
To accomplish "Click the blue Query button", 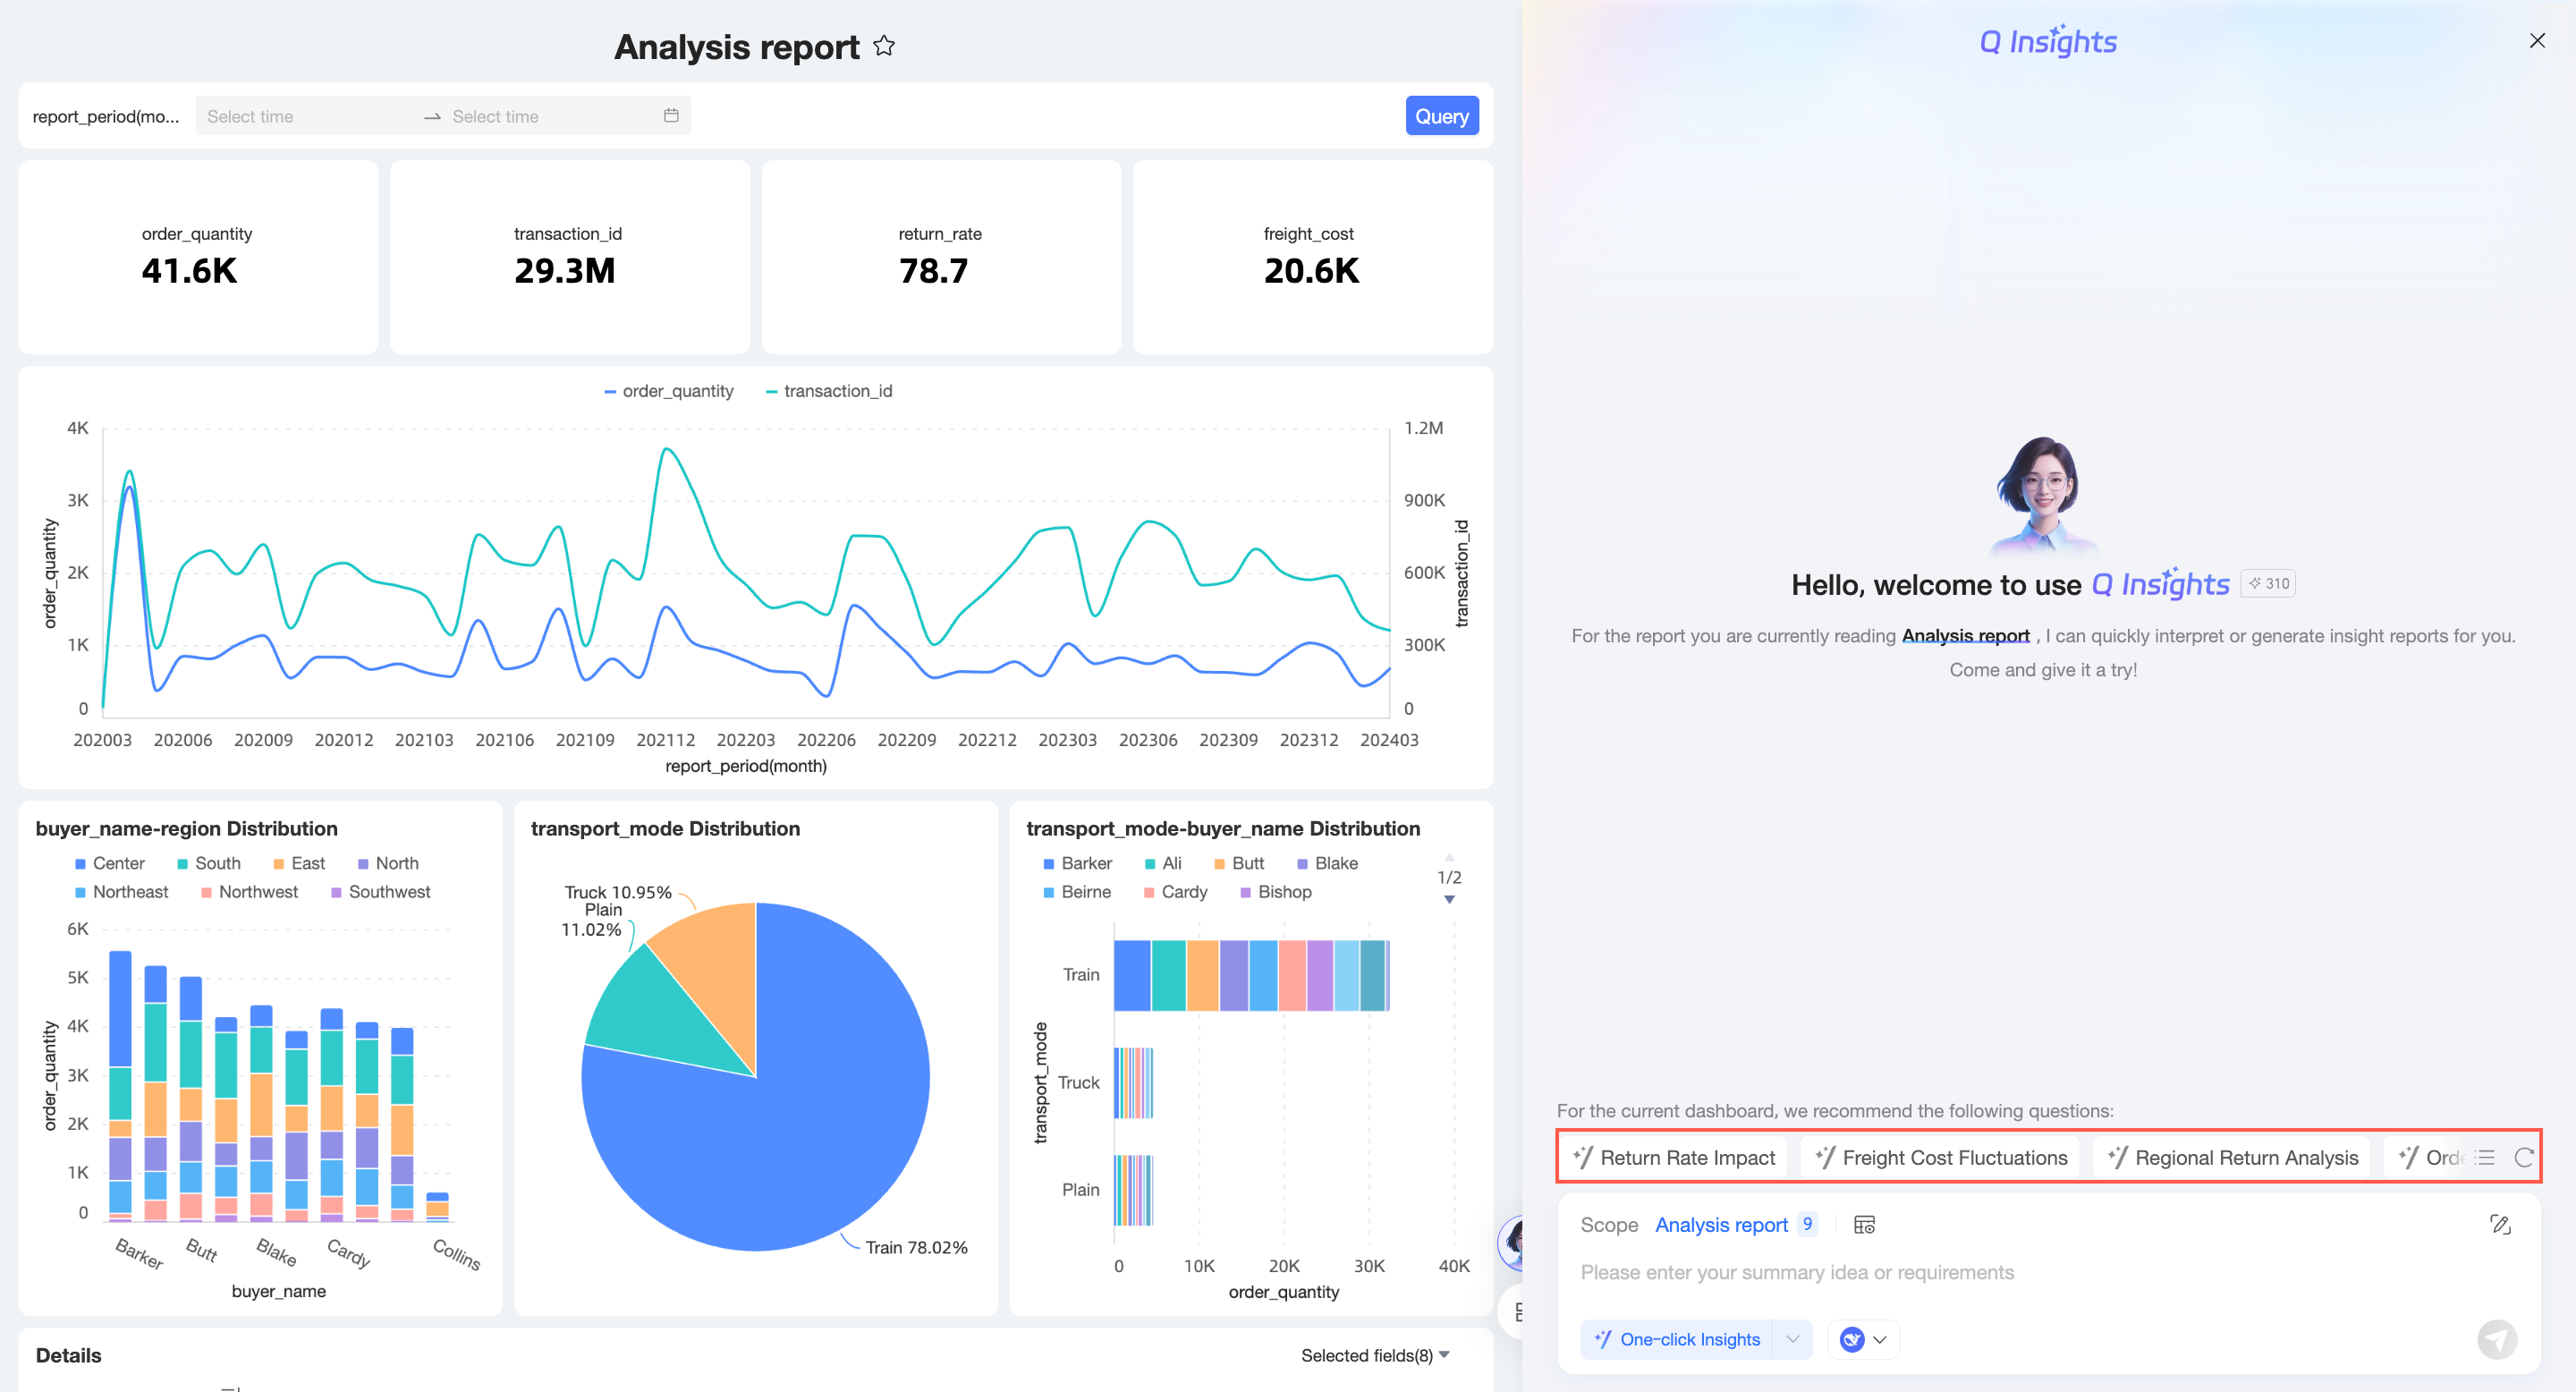I will [1441, 116].
